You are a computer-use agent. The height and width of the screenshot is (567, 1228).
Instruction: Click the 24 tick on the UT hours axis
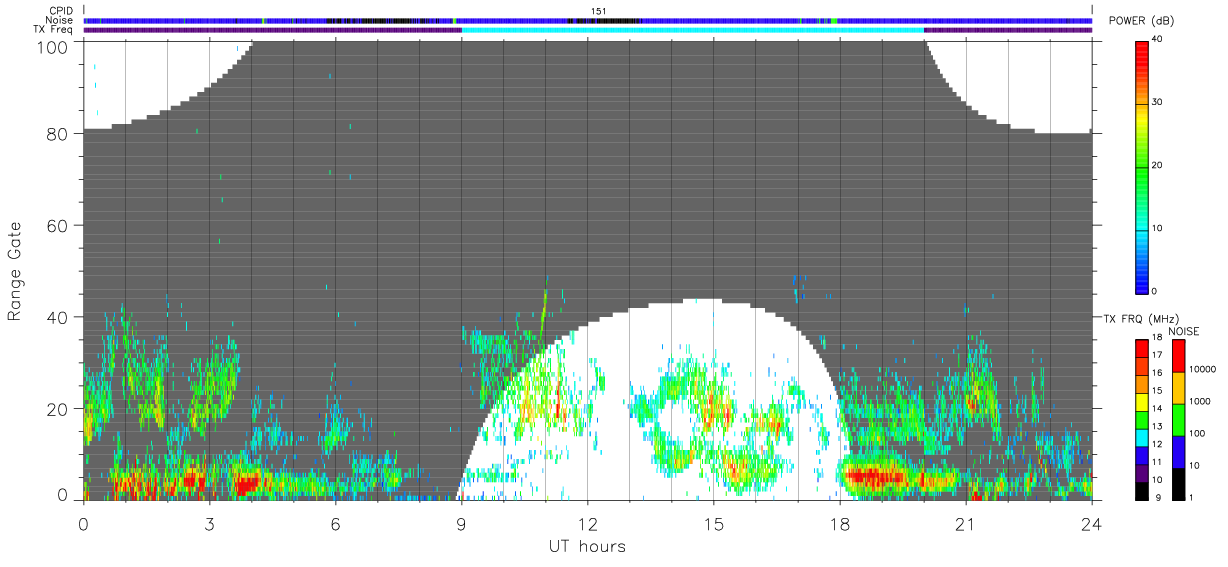point(1091,523)
